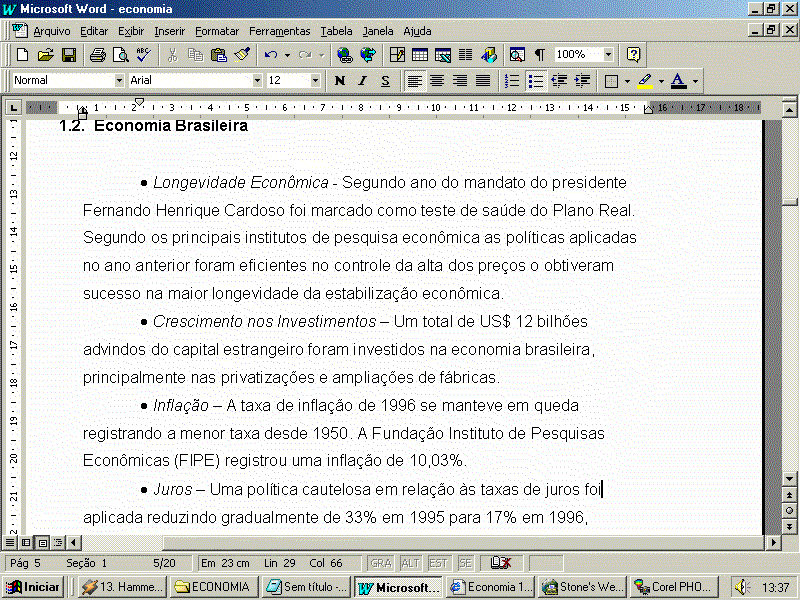Switch to Normal view button
Viewport: 800px width, 600px height.
[x=10, y=542]
